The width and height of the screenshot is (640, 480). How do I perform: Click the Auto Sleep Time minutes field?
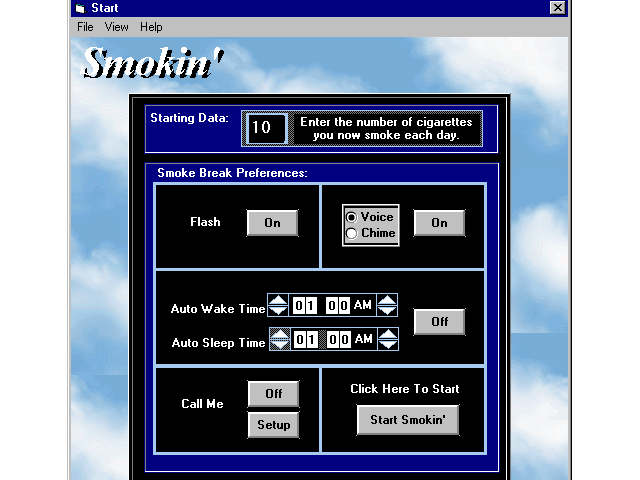pyautogui.click(x=339, y=339)
